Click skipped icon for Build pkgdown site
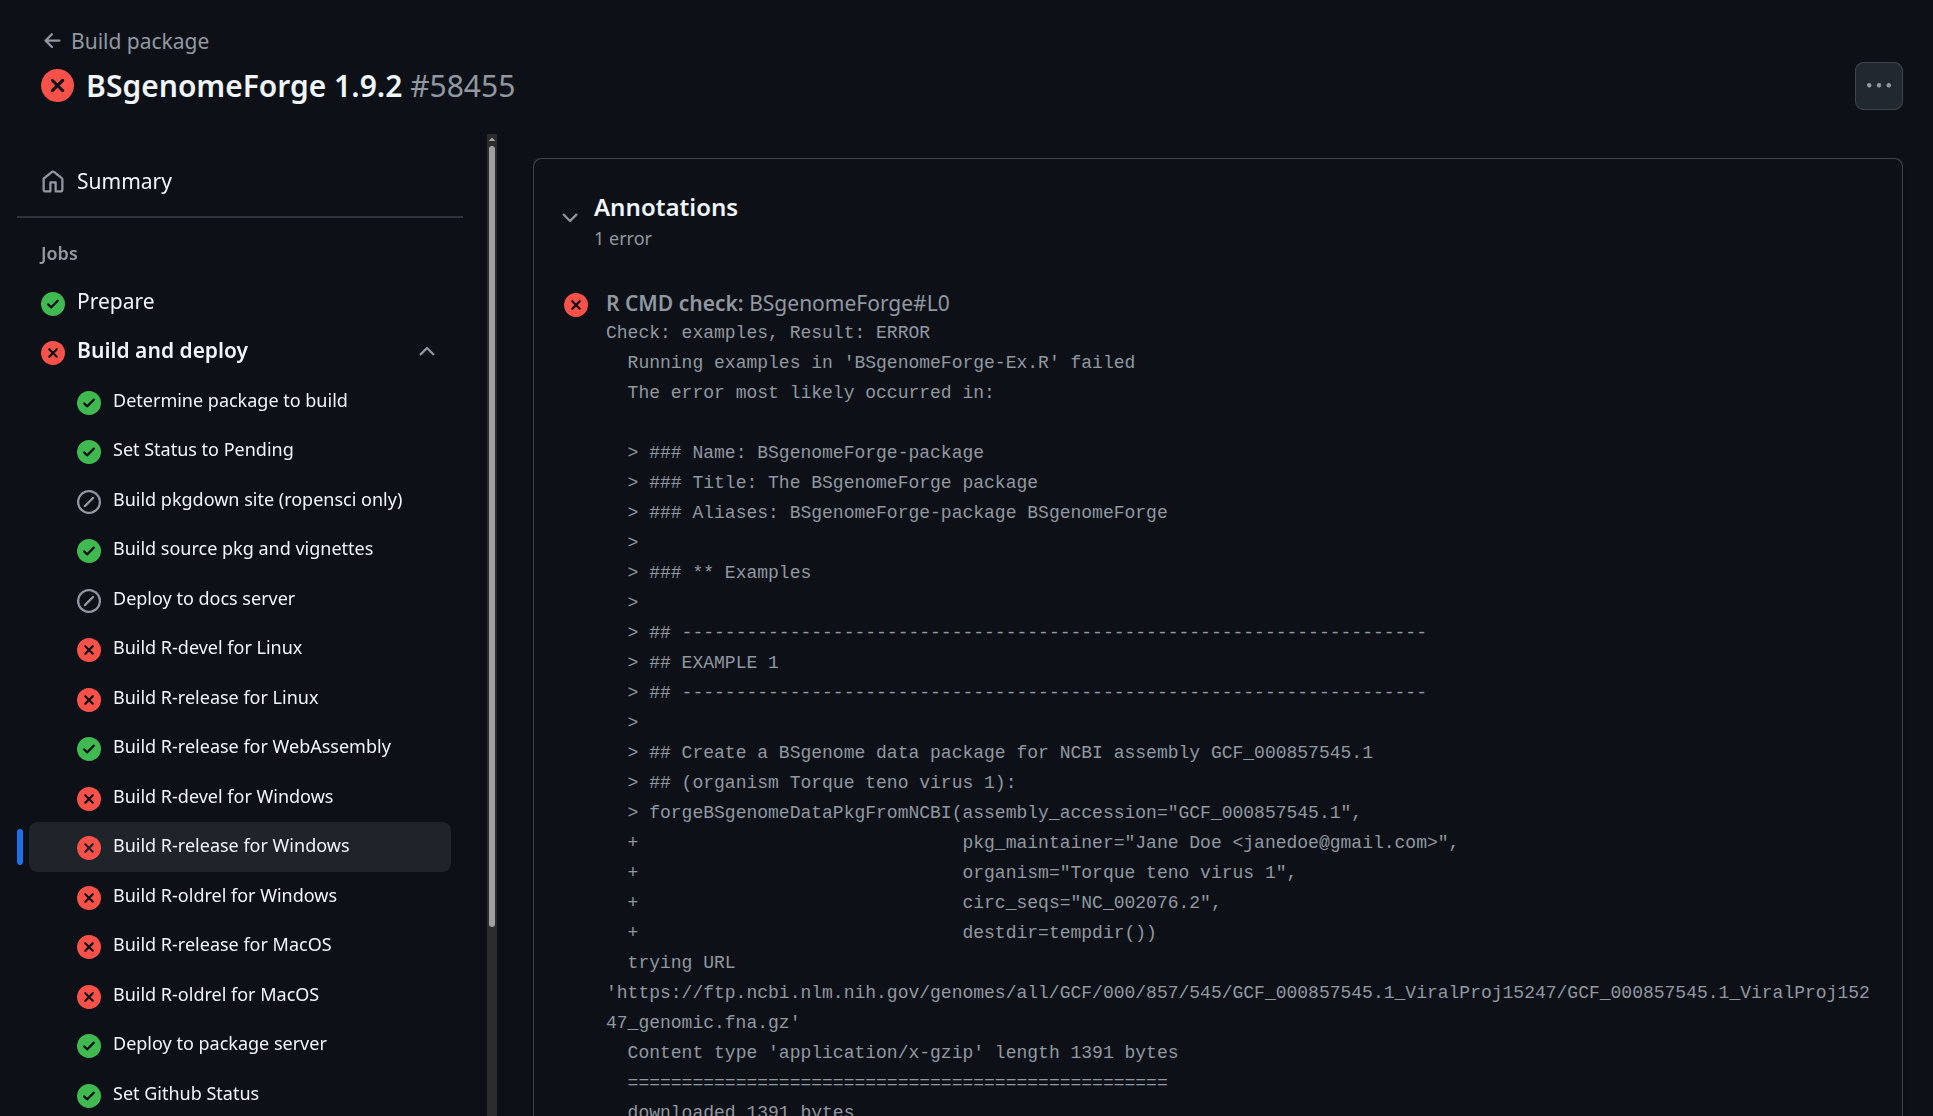1933x1116 pixels. (x=89, y=501)
